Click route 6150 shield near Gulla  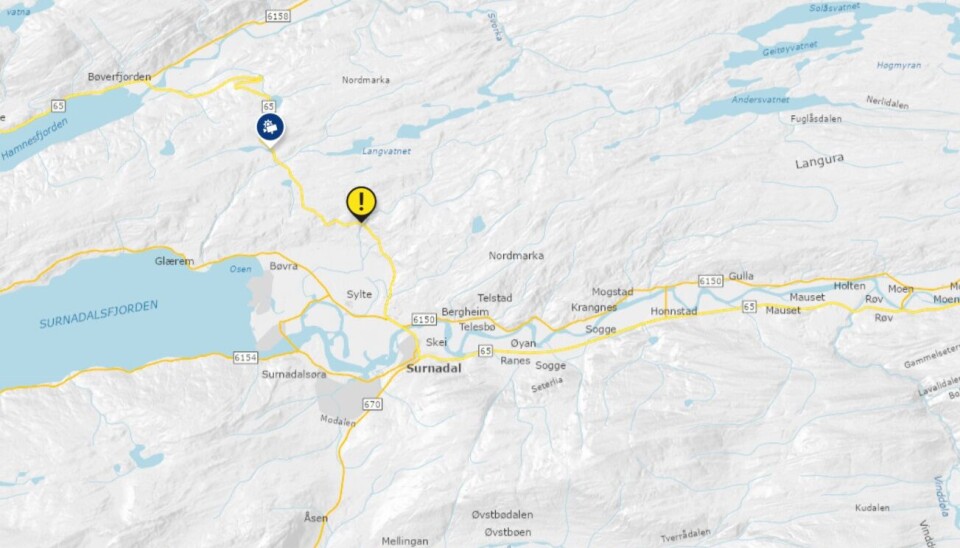click(711, 281)
